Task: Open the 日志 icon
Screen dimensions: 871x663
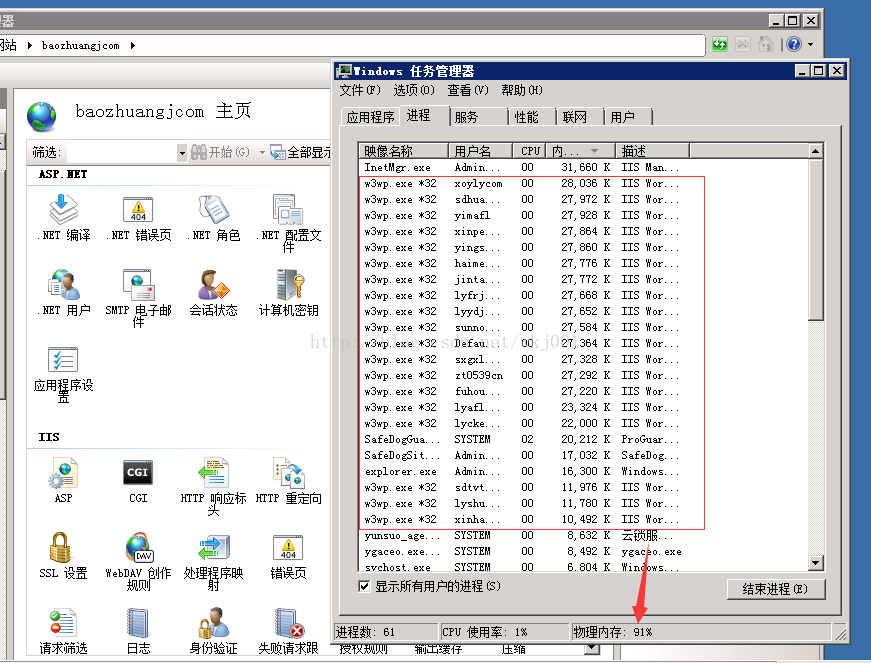Action: coord(137,623)
